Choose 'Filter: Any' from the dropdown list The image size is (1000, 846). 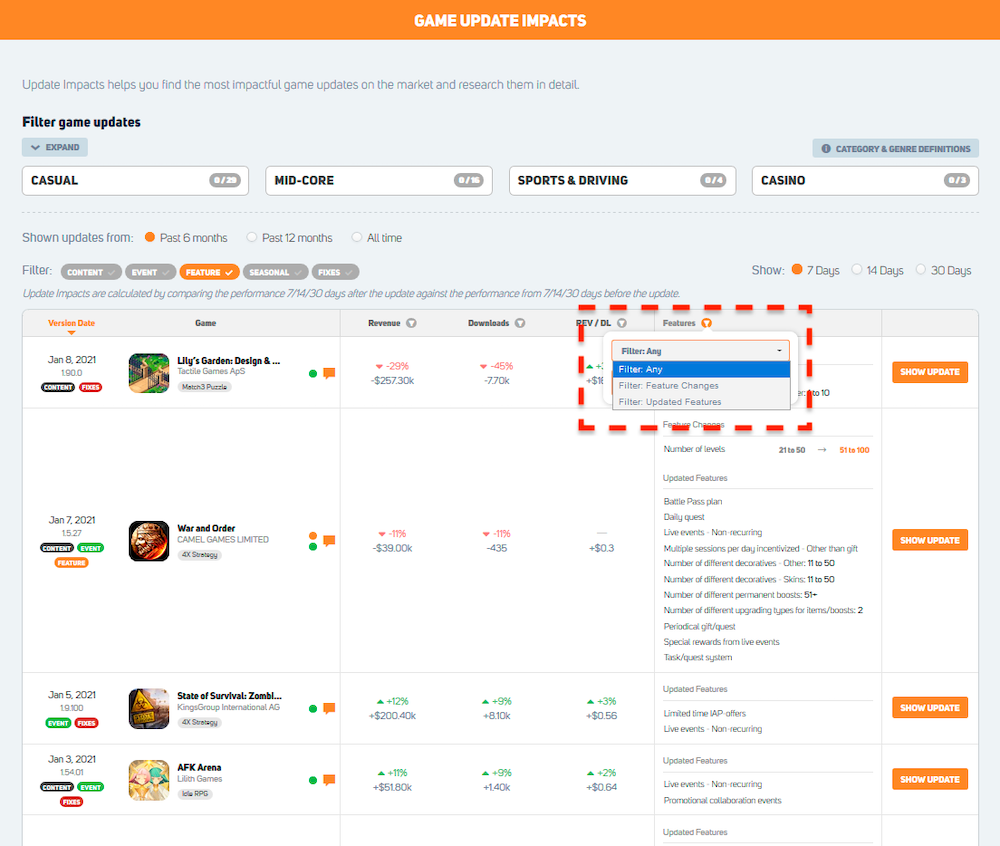point(702,369)
